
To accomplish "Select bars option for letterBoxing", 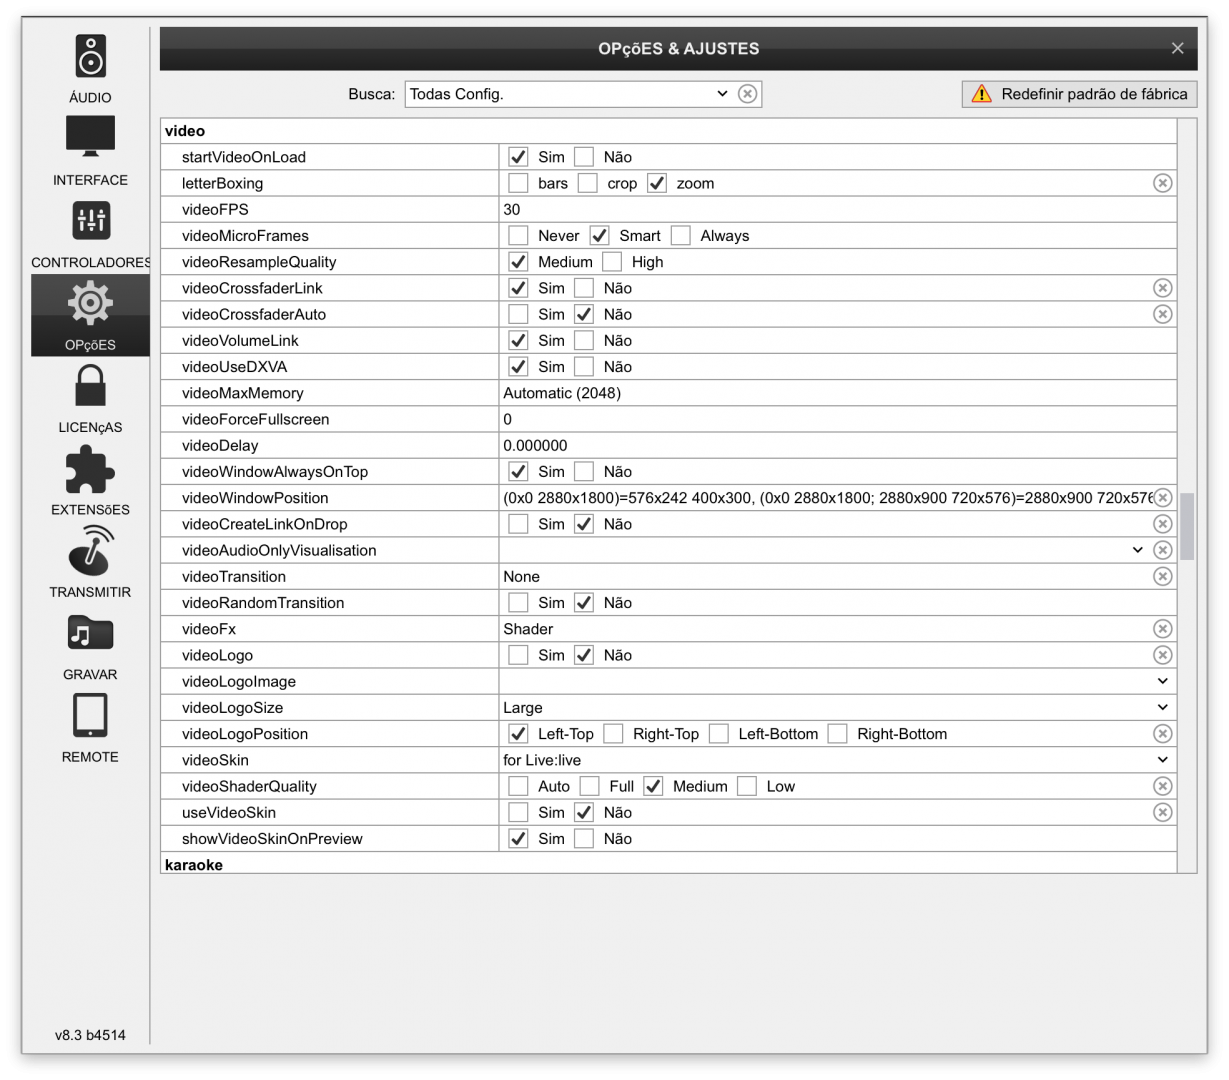I will pos(518,183).
